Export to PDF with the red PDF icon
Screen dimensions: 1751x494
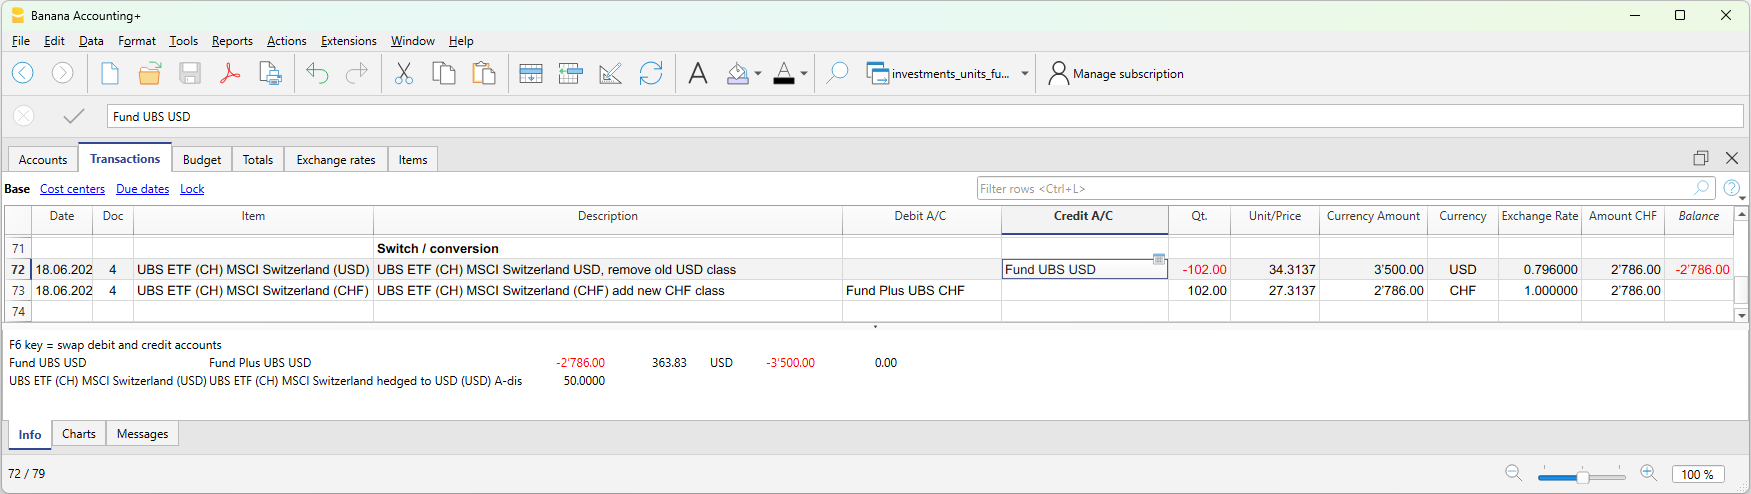pyautogui.click(x=230, y=73)
